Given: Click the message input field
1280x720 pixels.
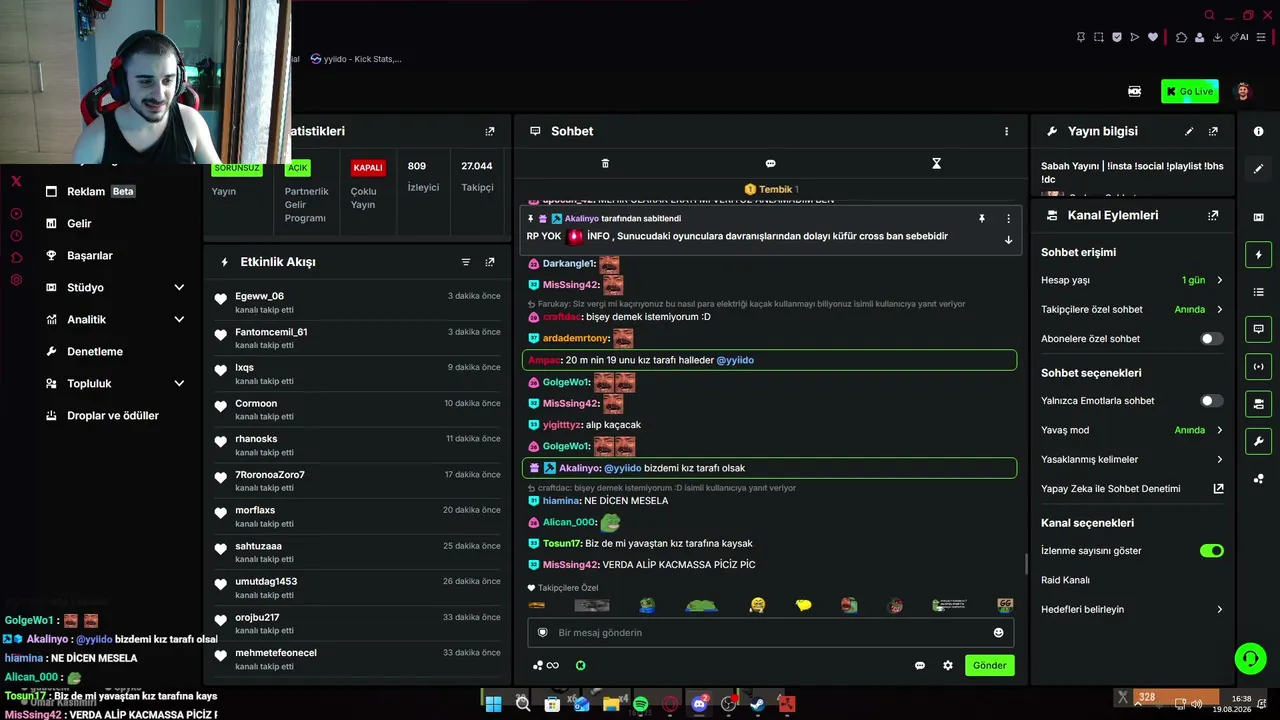Looking at the screenshot, I should [771, 632].
